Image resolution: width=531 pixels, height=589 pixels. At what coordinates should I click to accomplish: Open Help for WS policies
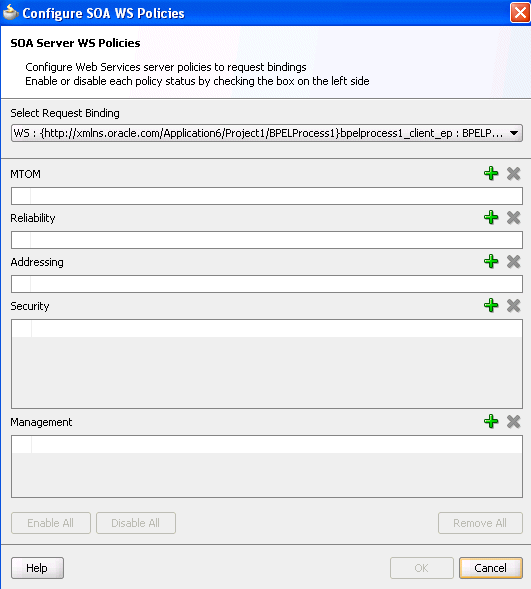coord(37,568)
